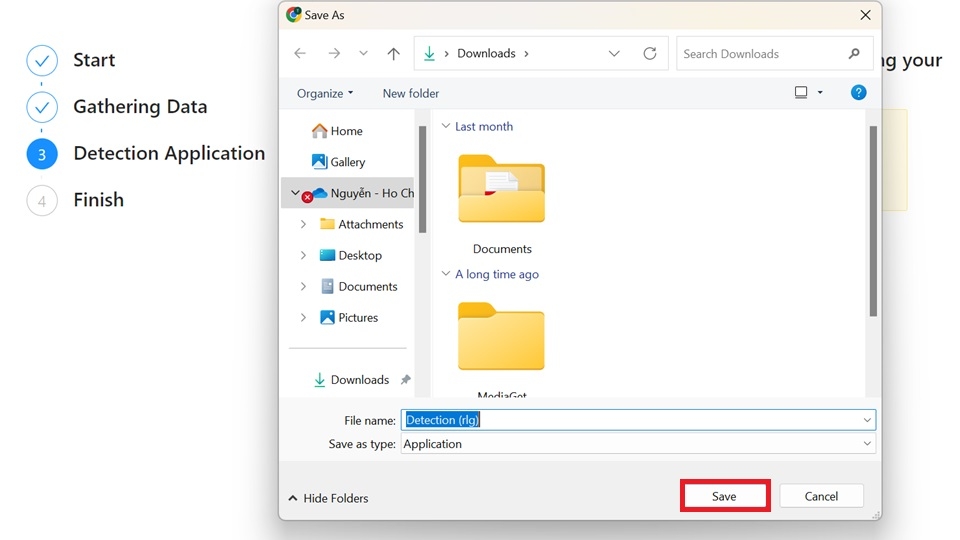The height and width of the screenshot is (540, 960).
Task: Click the Back navigation arrow
Action: click(300, 53)
